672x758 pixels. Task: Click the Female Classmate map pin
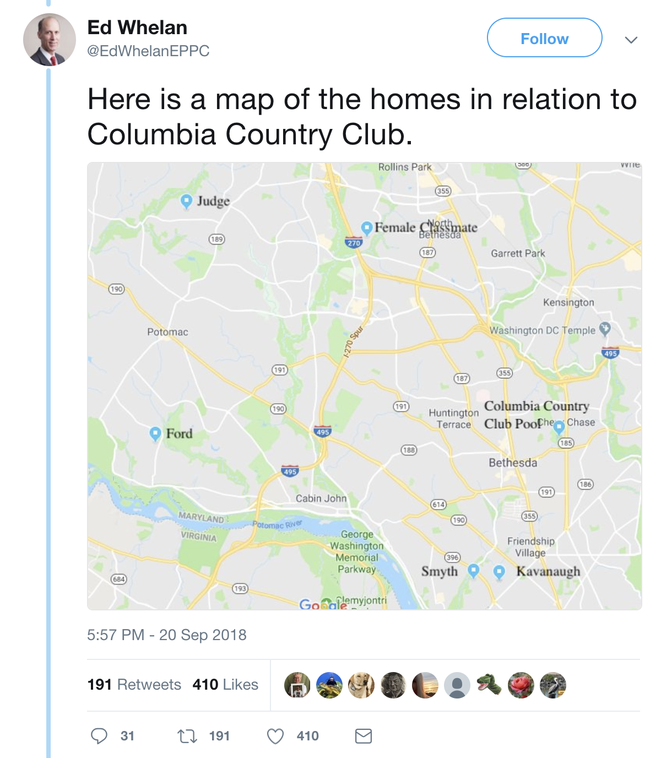[x=367, y=228]
